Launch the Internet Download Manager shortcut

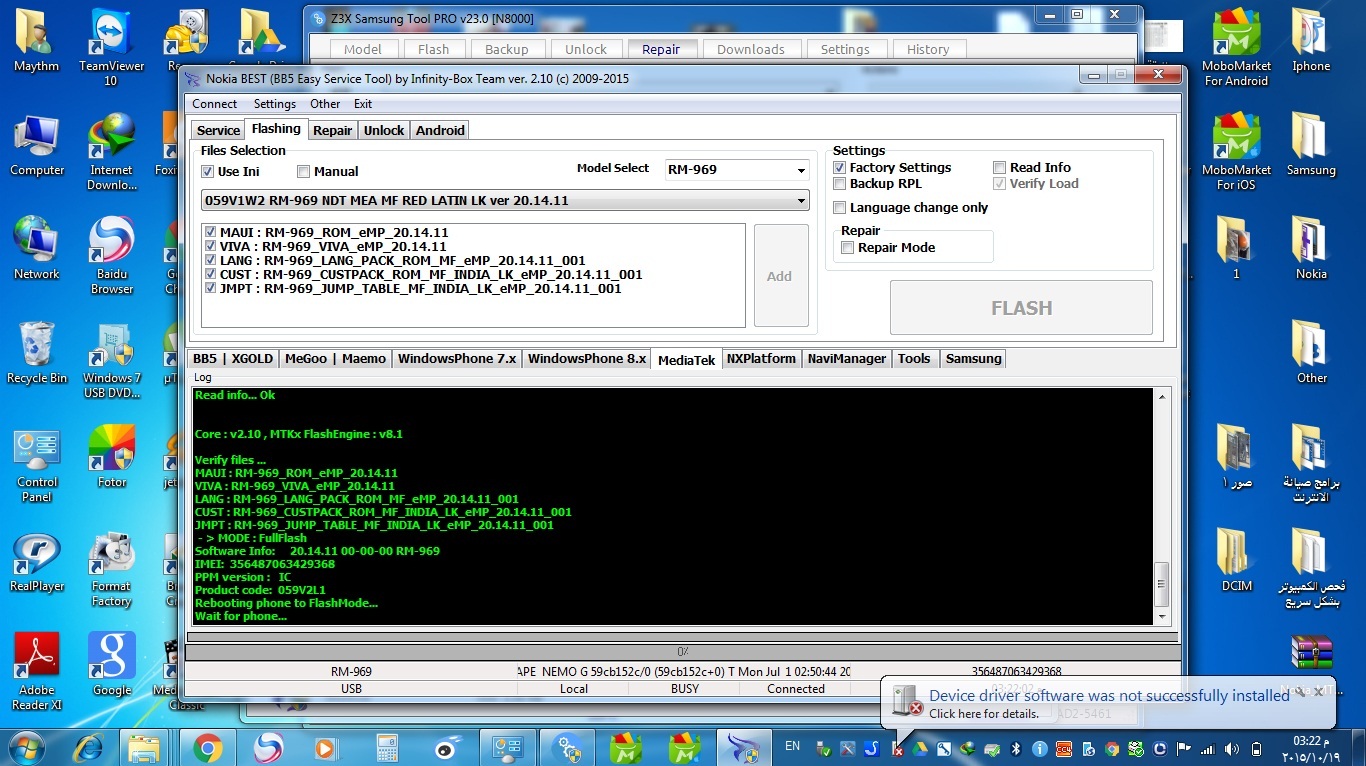tap(112, 152)
